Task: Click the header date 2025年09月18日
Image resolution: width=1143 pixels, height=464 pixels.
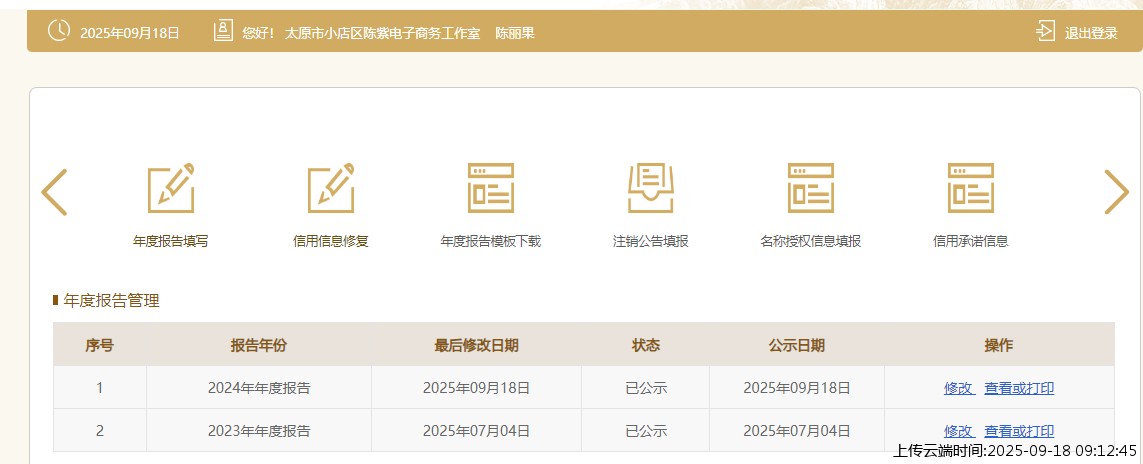Action: [130, 33]
